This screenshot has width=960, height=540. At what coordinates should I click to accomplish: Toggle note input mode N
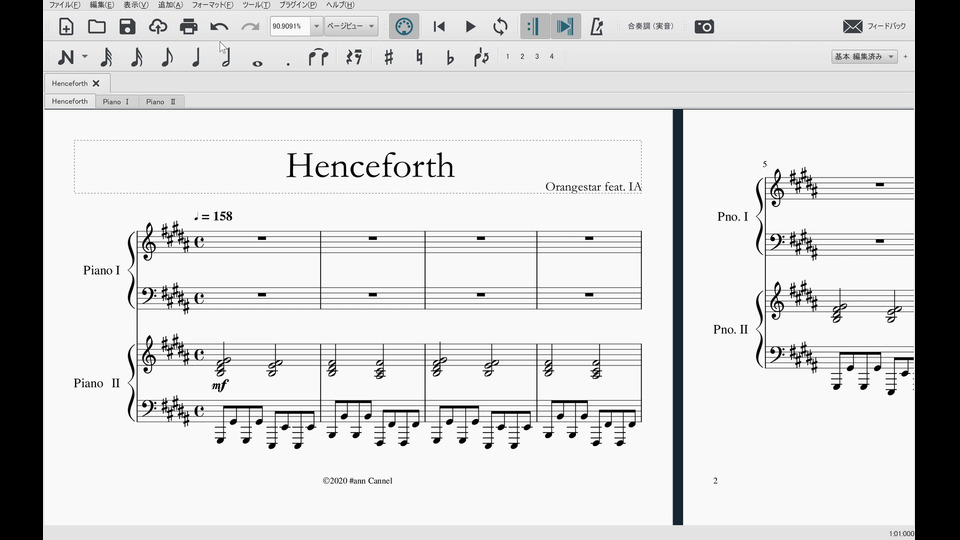pos(66,57)
